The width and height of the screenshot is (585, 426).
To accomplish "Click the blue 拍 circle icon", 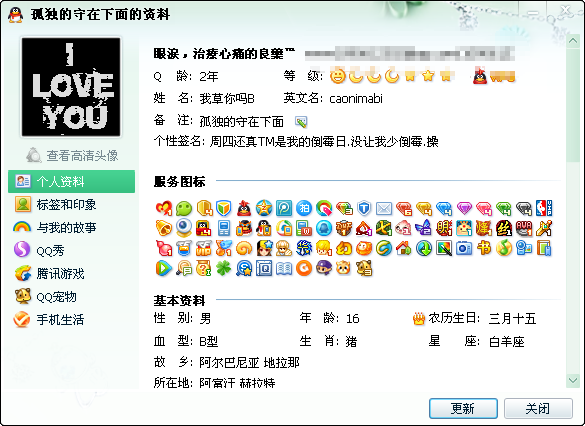I will tap(304, 209).
